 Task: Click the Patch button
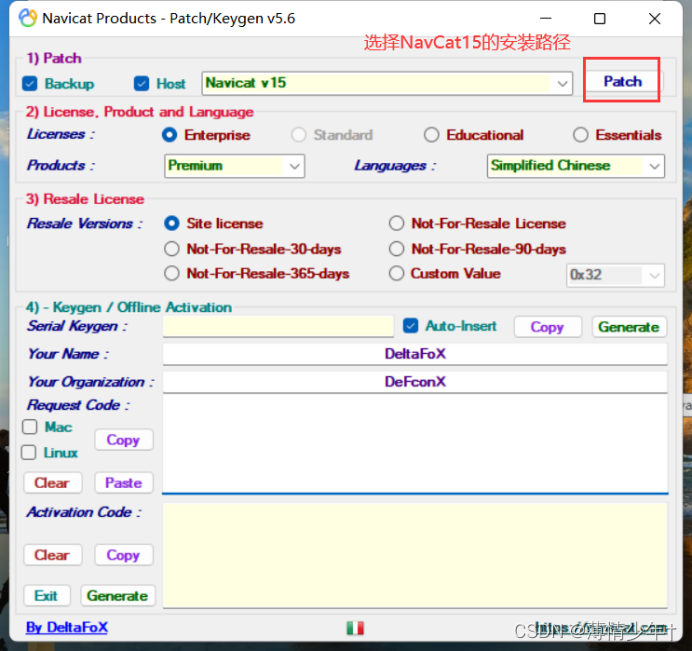pyautogui.click(x=622, y=81)
